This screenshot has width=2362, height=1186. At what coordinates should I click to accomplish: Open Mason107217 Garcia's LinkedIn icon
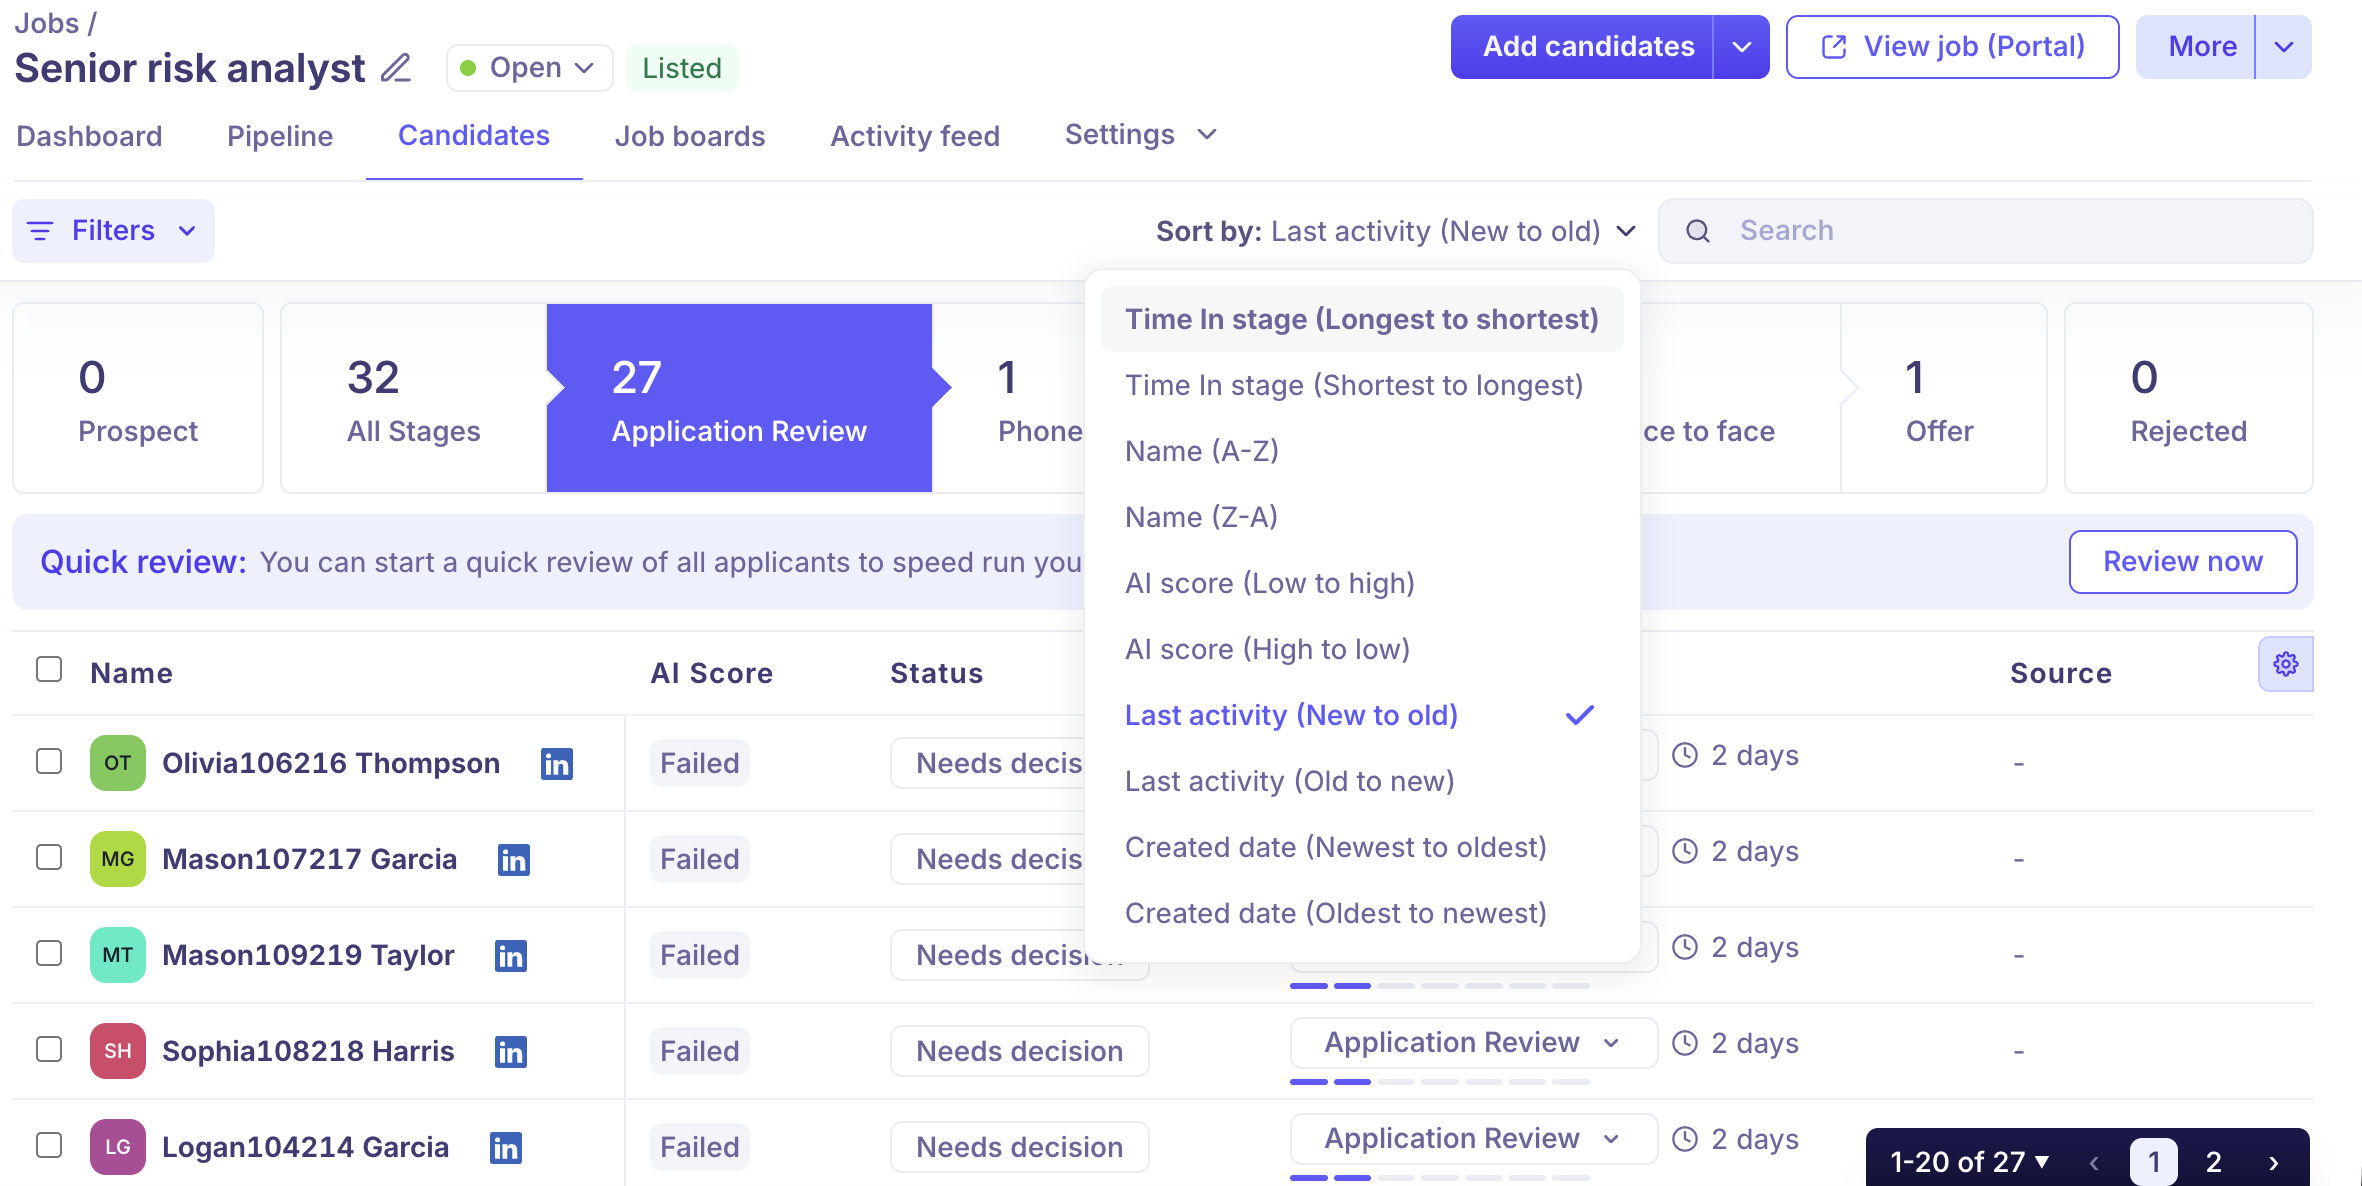(514, 860)
